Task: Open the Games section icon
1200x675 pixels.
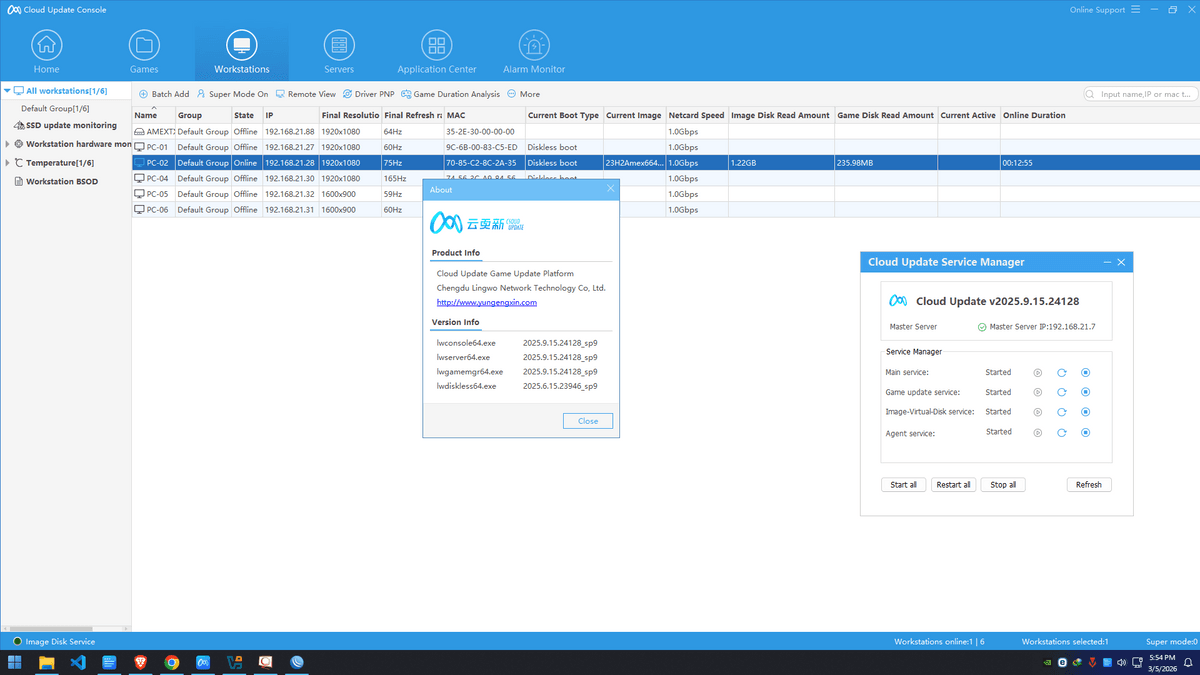Action: point(144,46)
